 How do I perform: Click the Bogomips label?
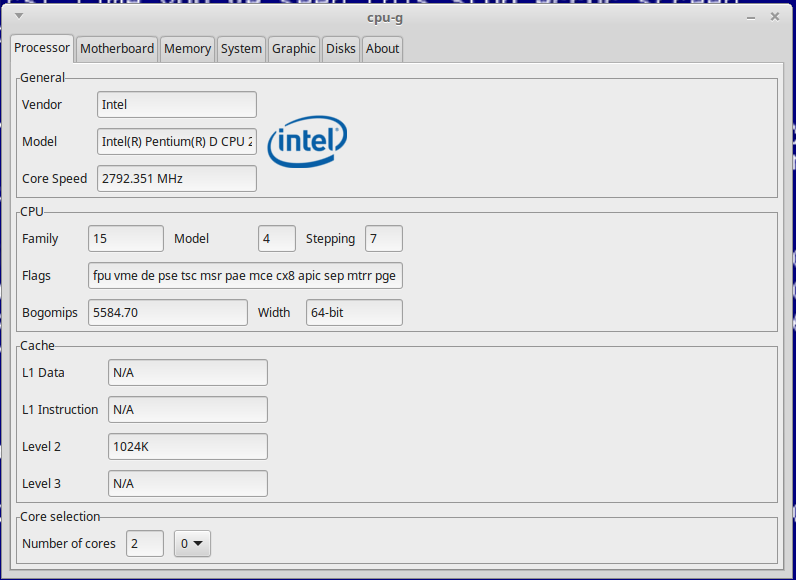[x=50, y=313]
